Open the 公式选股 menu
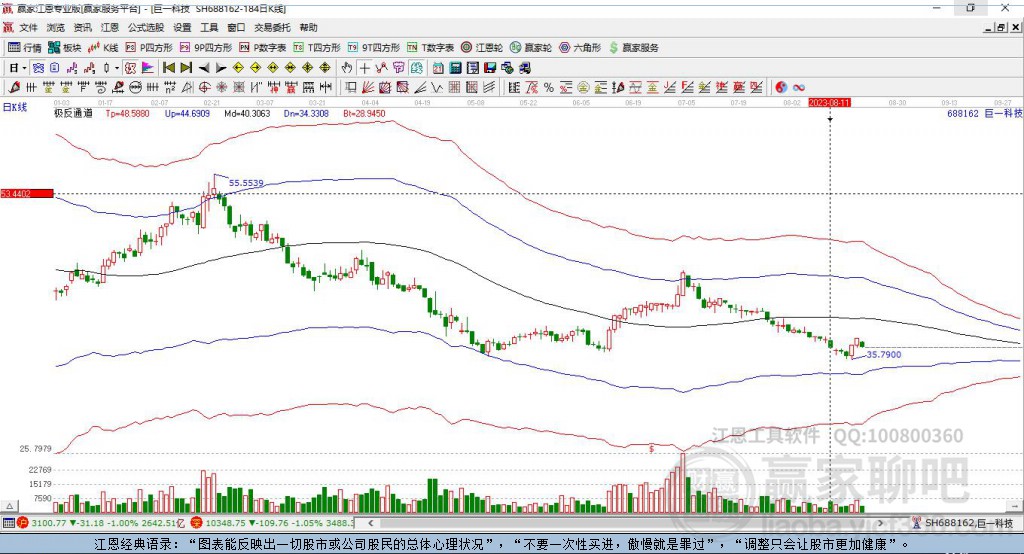This screenshot has width=1024, height=554. pyautogui.click(x=146, y=27)
